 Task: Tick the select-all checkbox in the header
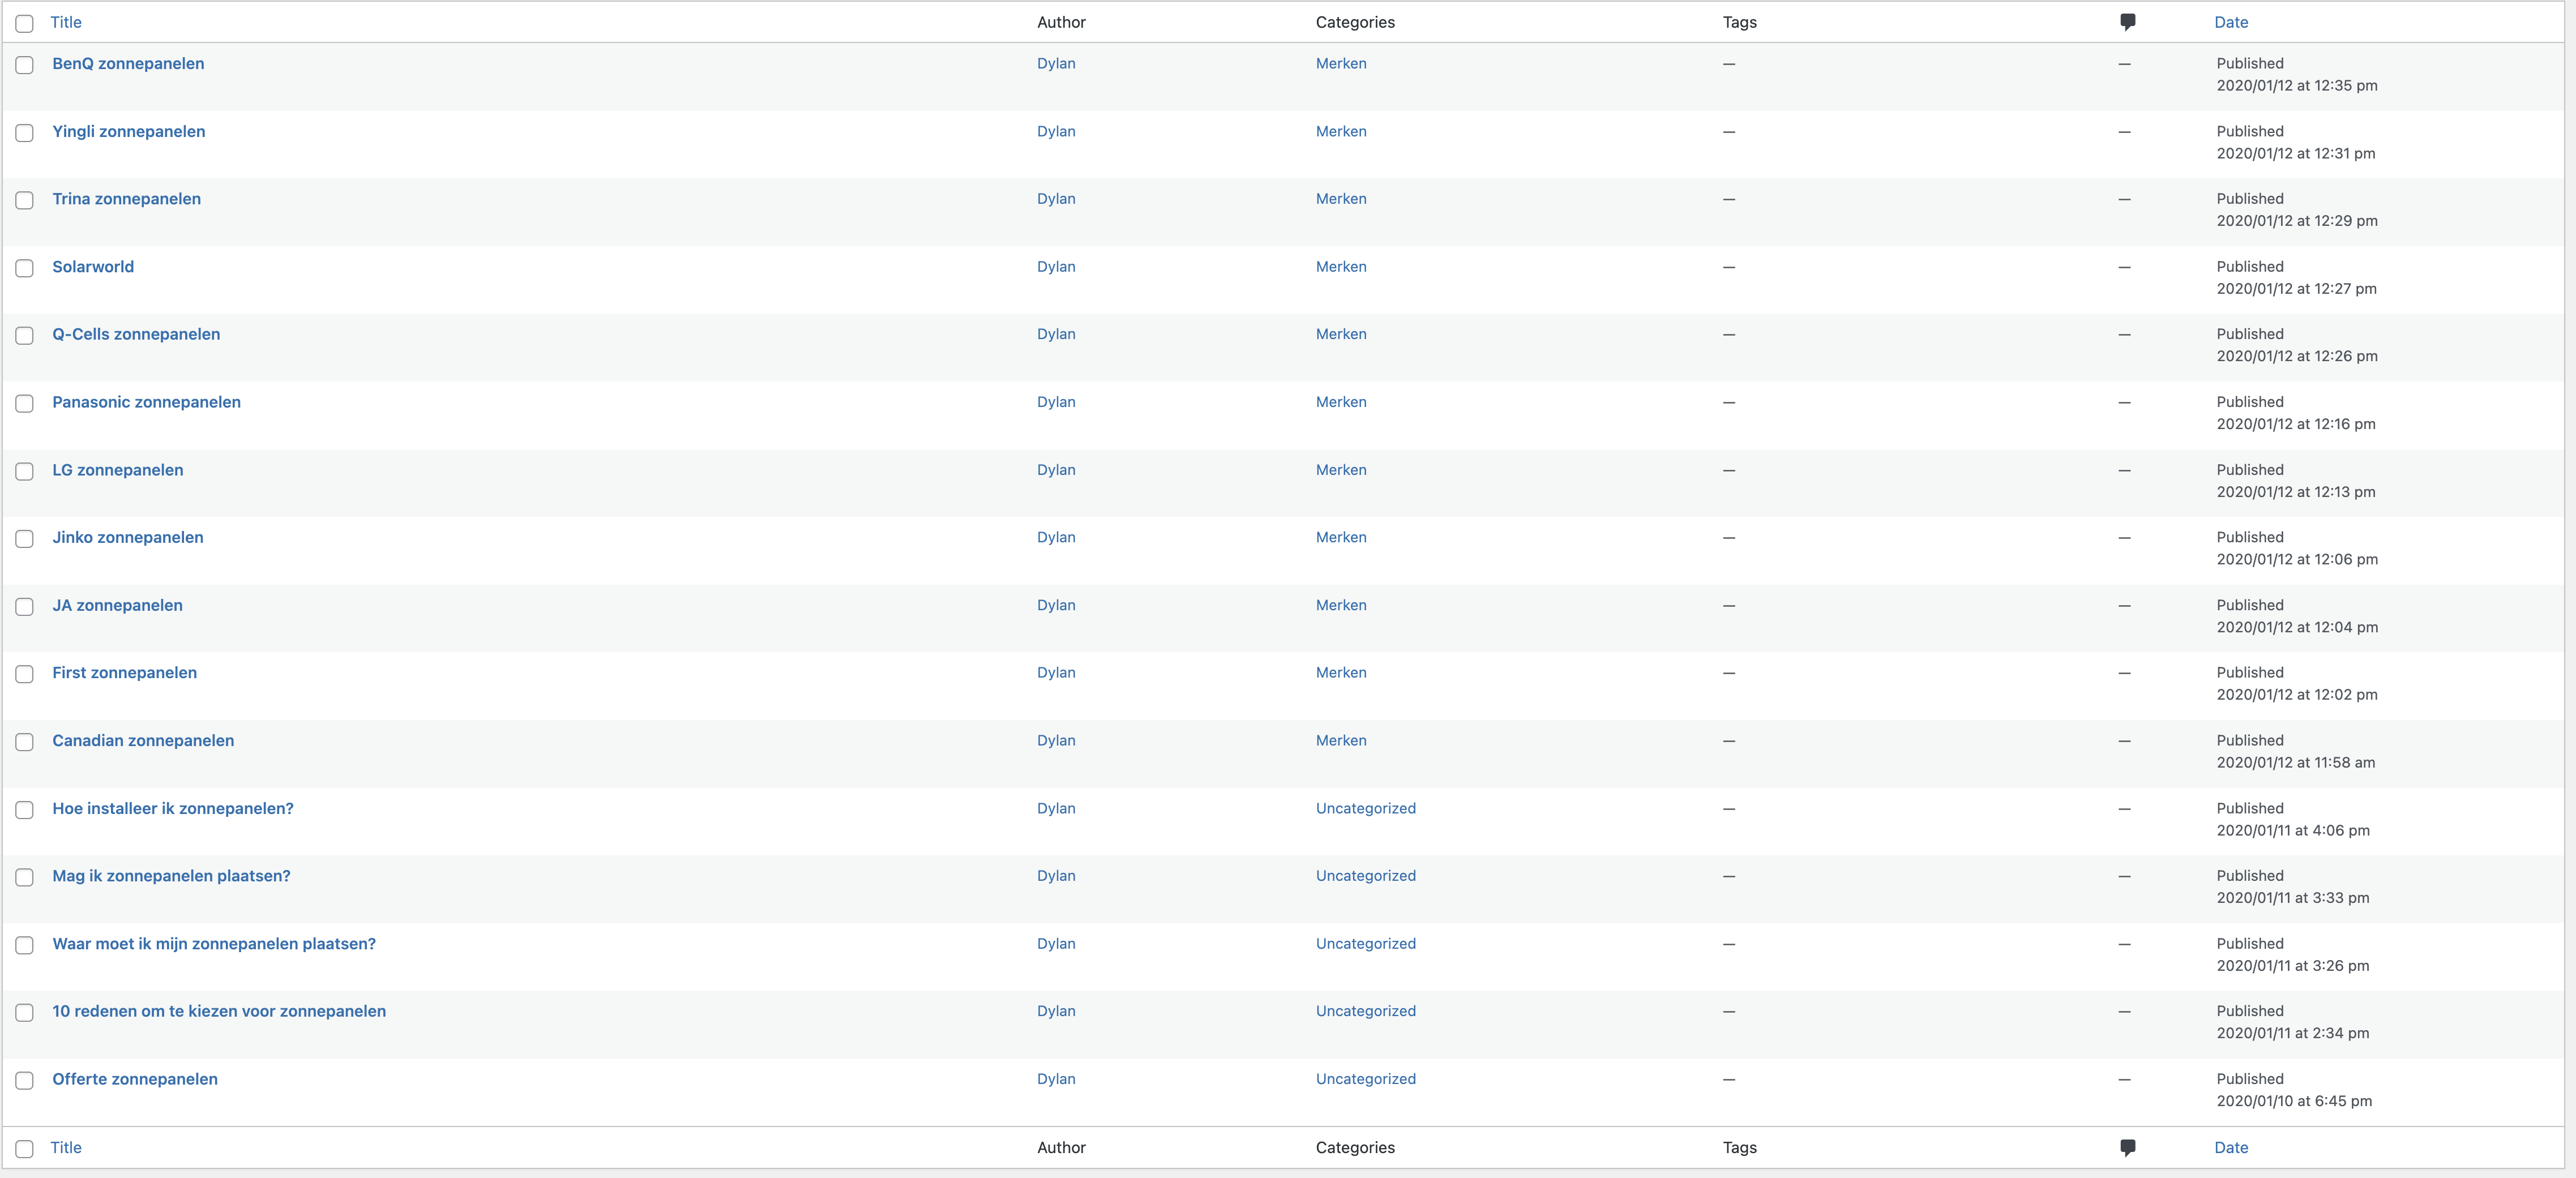(x=25, y=23)
